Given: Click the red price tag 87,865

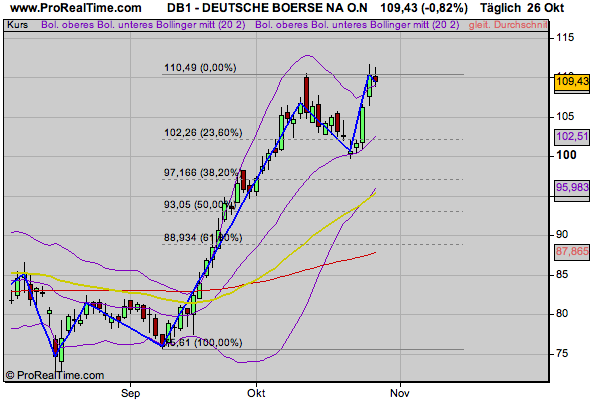Looking at the screenshot, I should (x=572, y=251).
